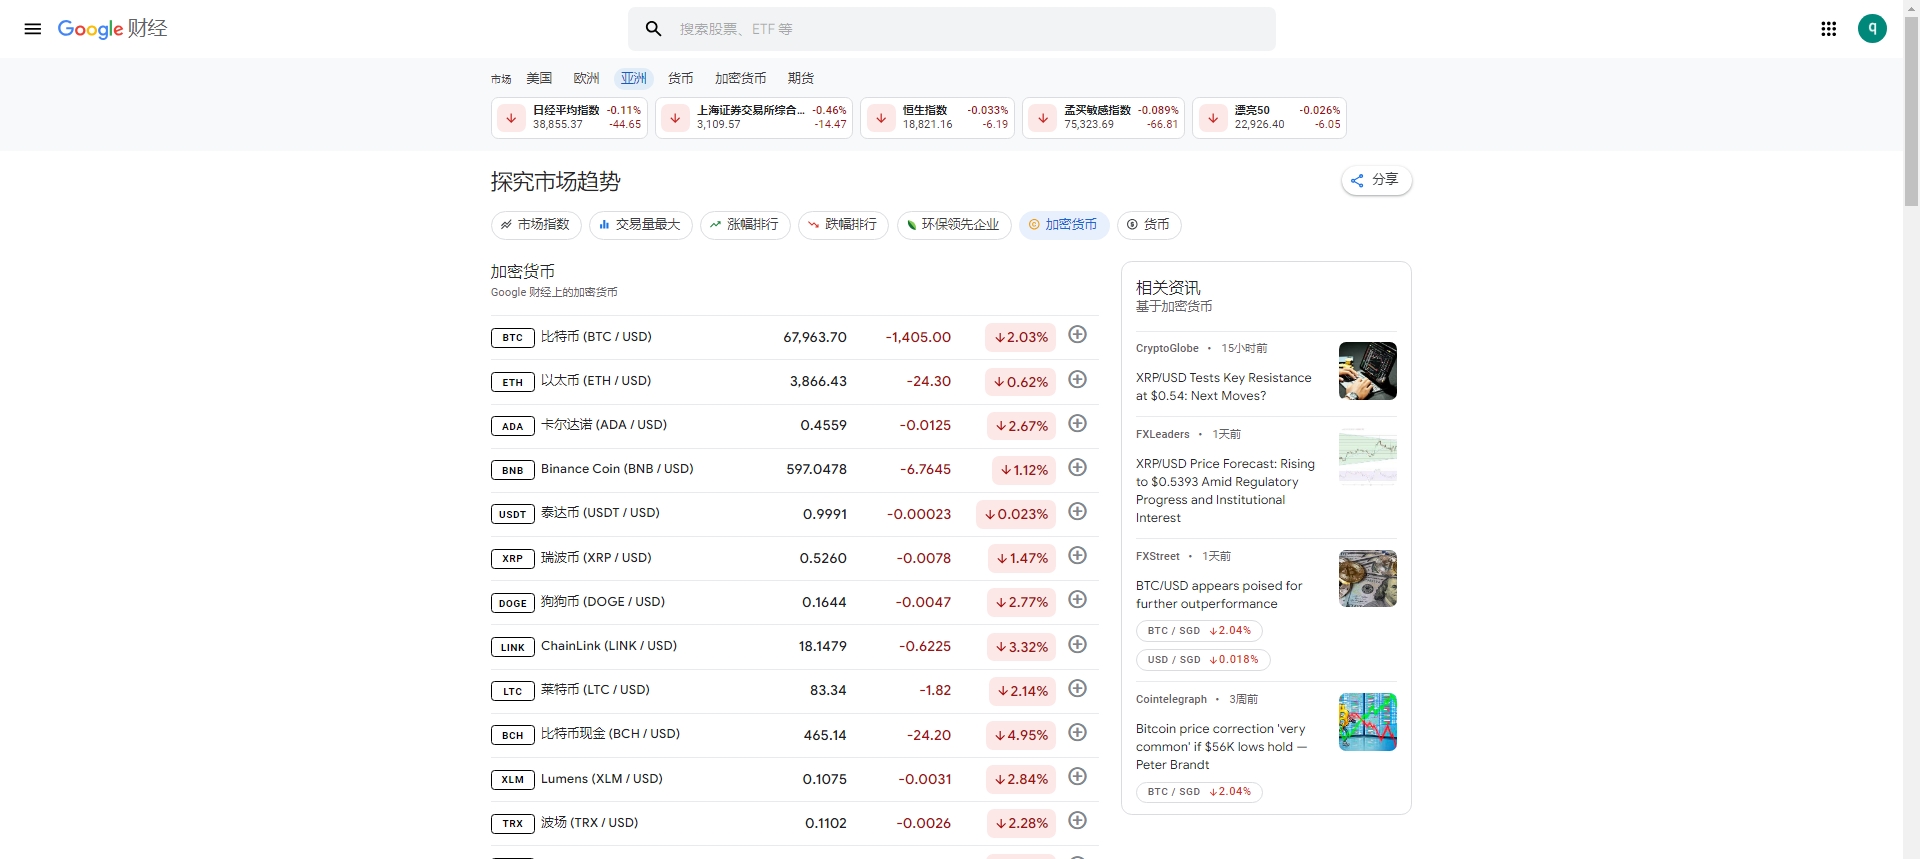Select the 跌幅排行 filter chip

point(843,225)
